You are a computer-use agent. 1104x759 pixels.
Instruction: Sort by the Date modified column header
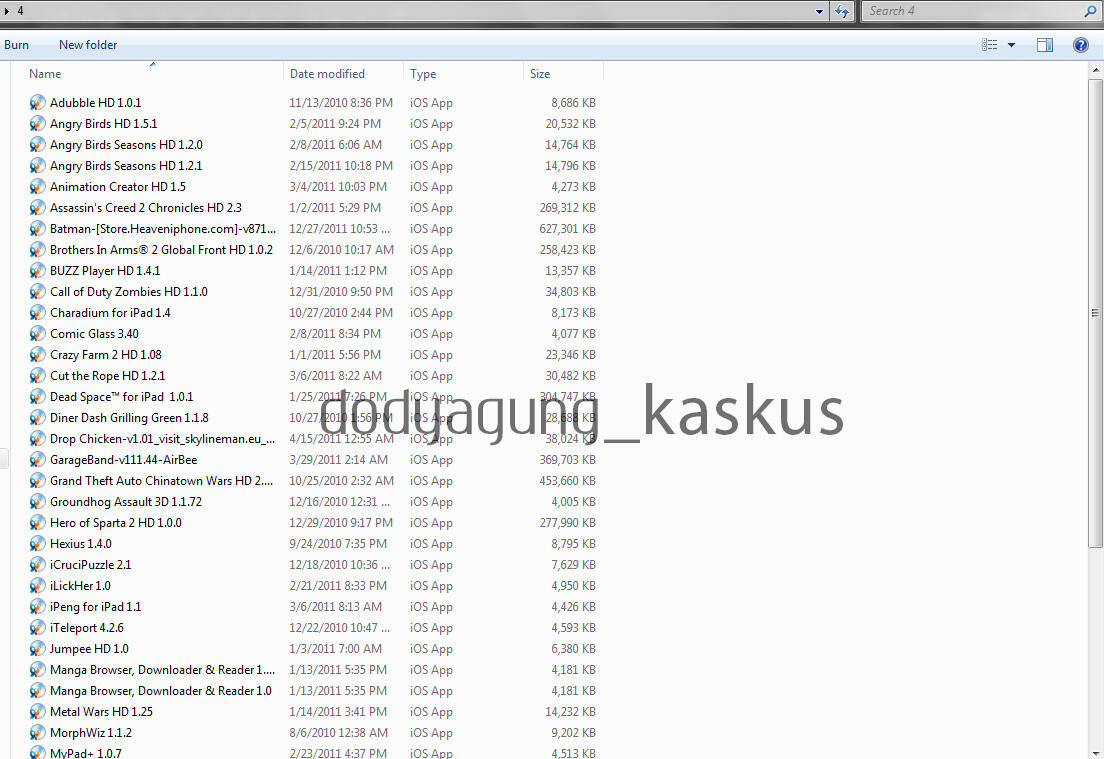(x=343, y=74)
